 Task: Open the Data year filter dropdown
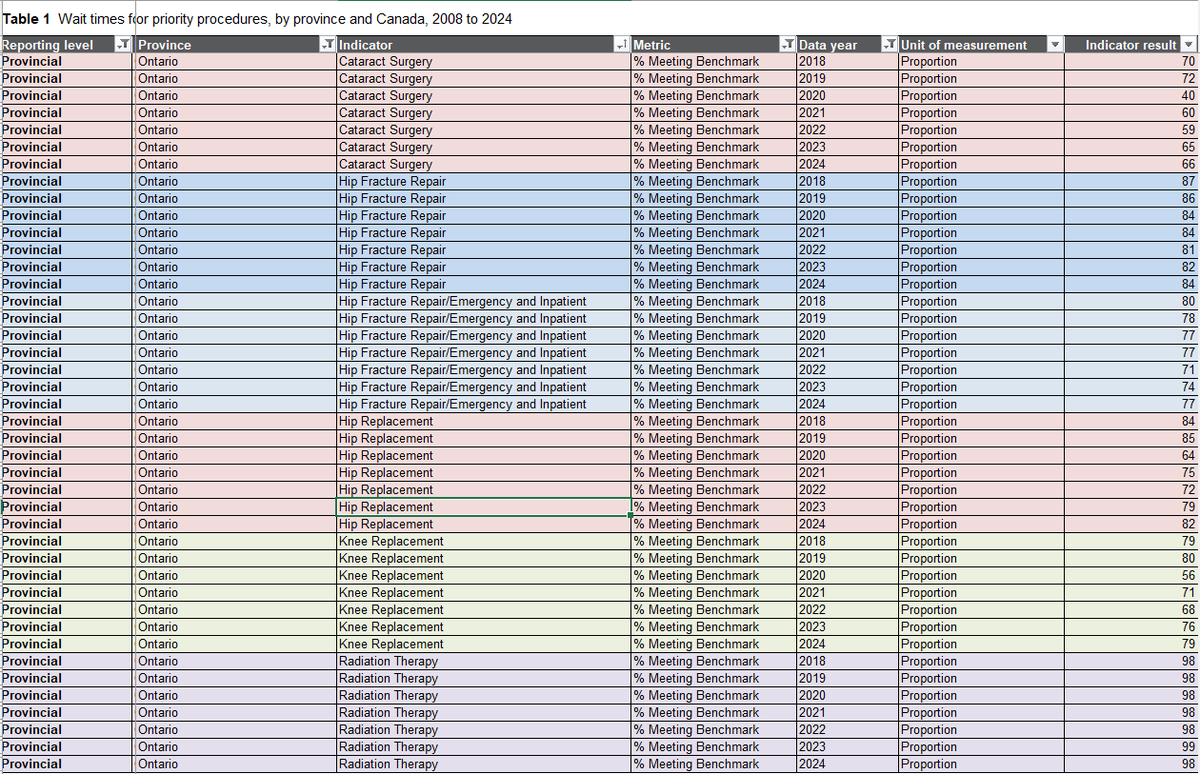889,44
